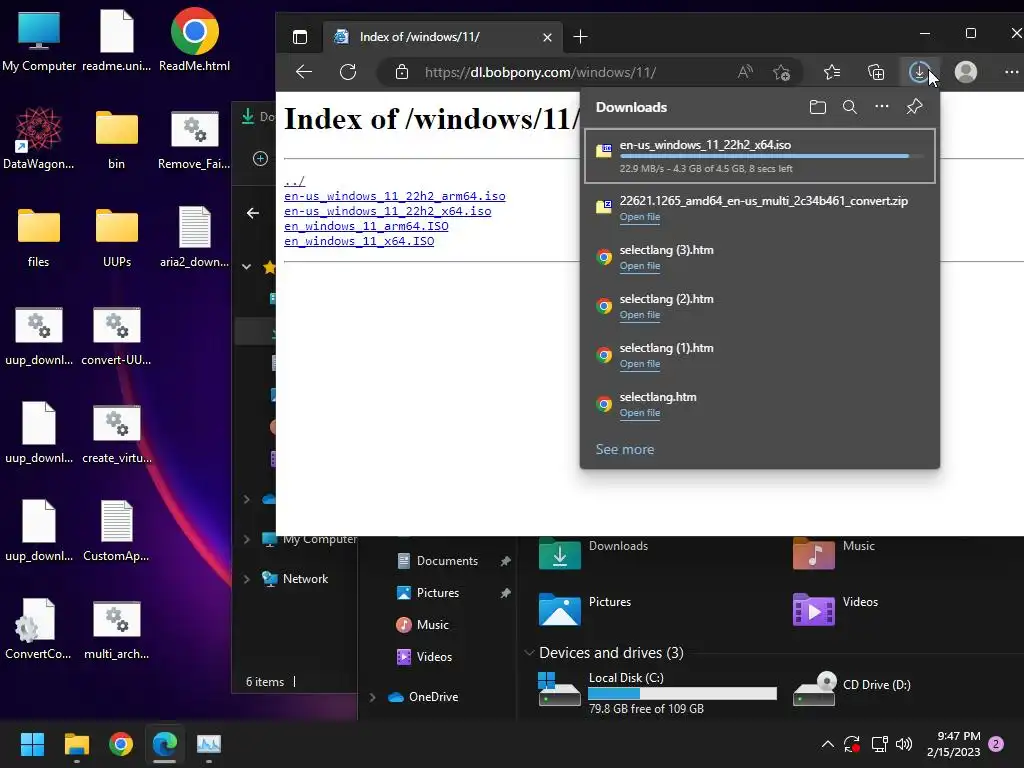Collapse the Quick access chevron in Explorer

click(246, 266)
